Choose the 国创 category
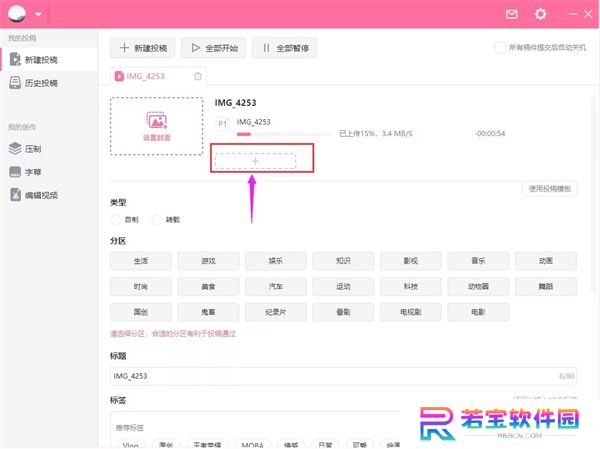This screenshot has height=449, width=600. coord(141,312)
